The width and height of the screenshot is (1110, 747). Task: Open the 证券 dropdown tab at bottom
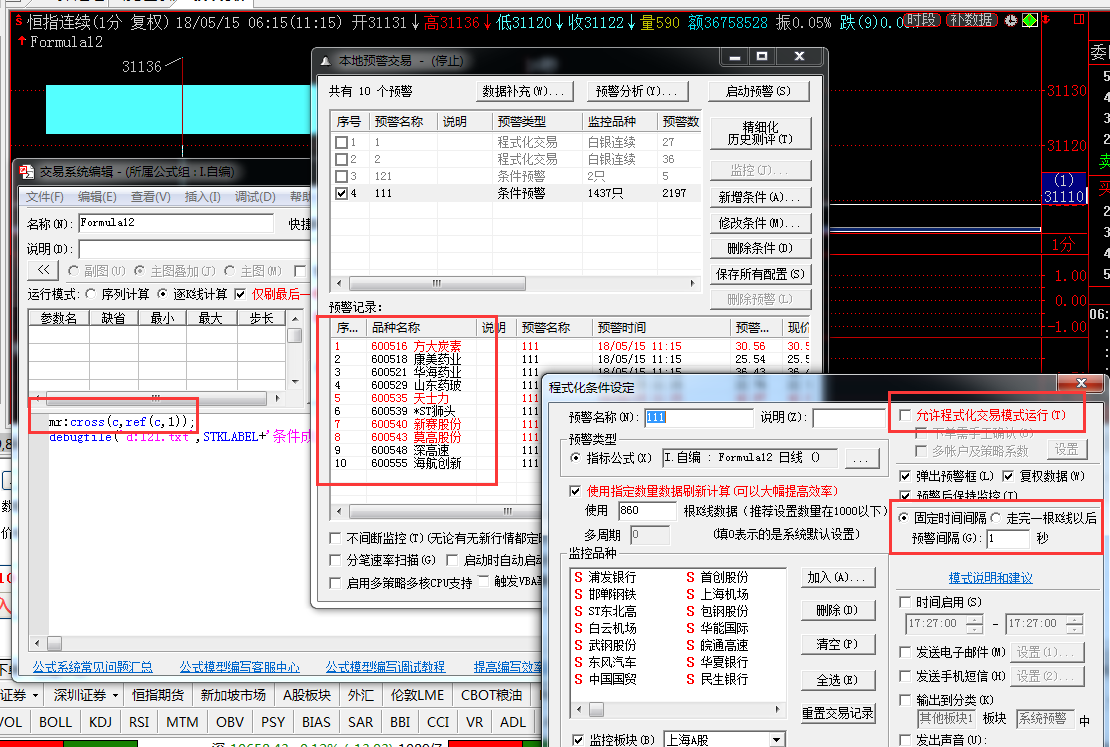click(20, 695)
